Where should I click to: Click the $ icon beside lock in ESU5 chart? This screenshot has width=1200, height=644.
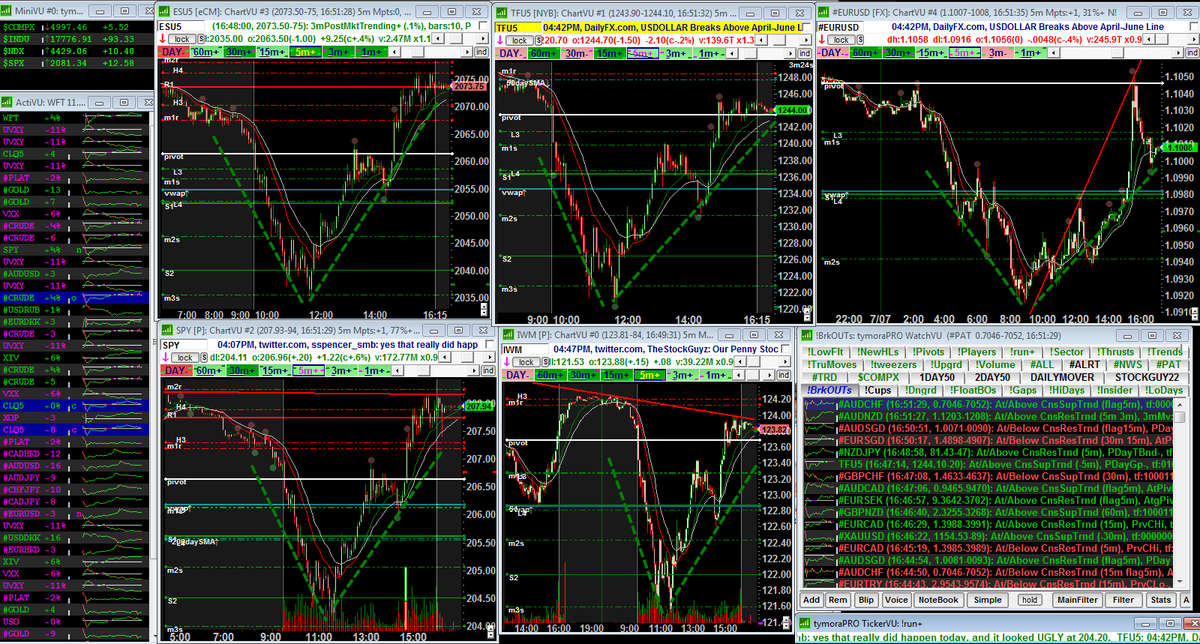coord(201,39)
